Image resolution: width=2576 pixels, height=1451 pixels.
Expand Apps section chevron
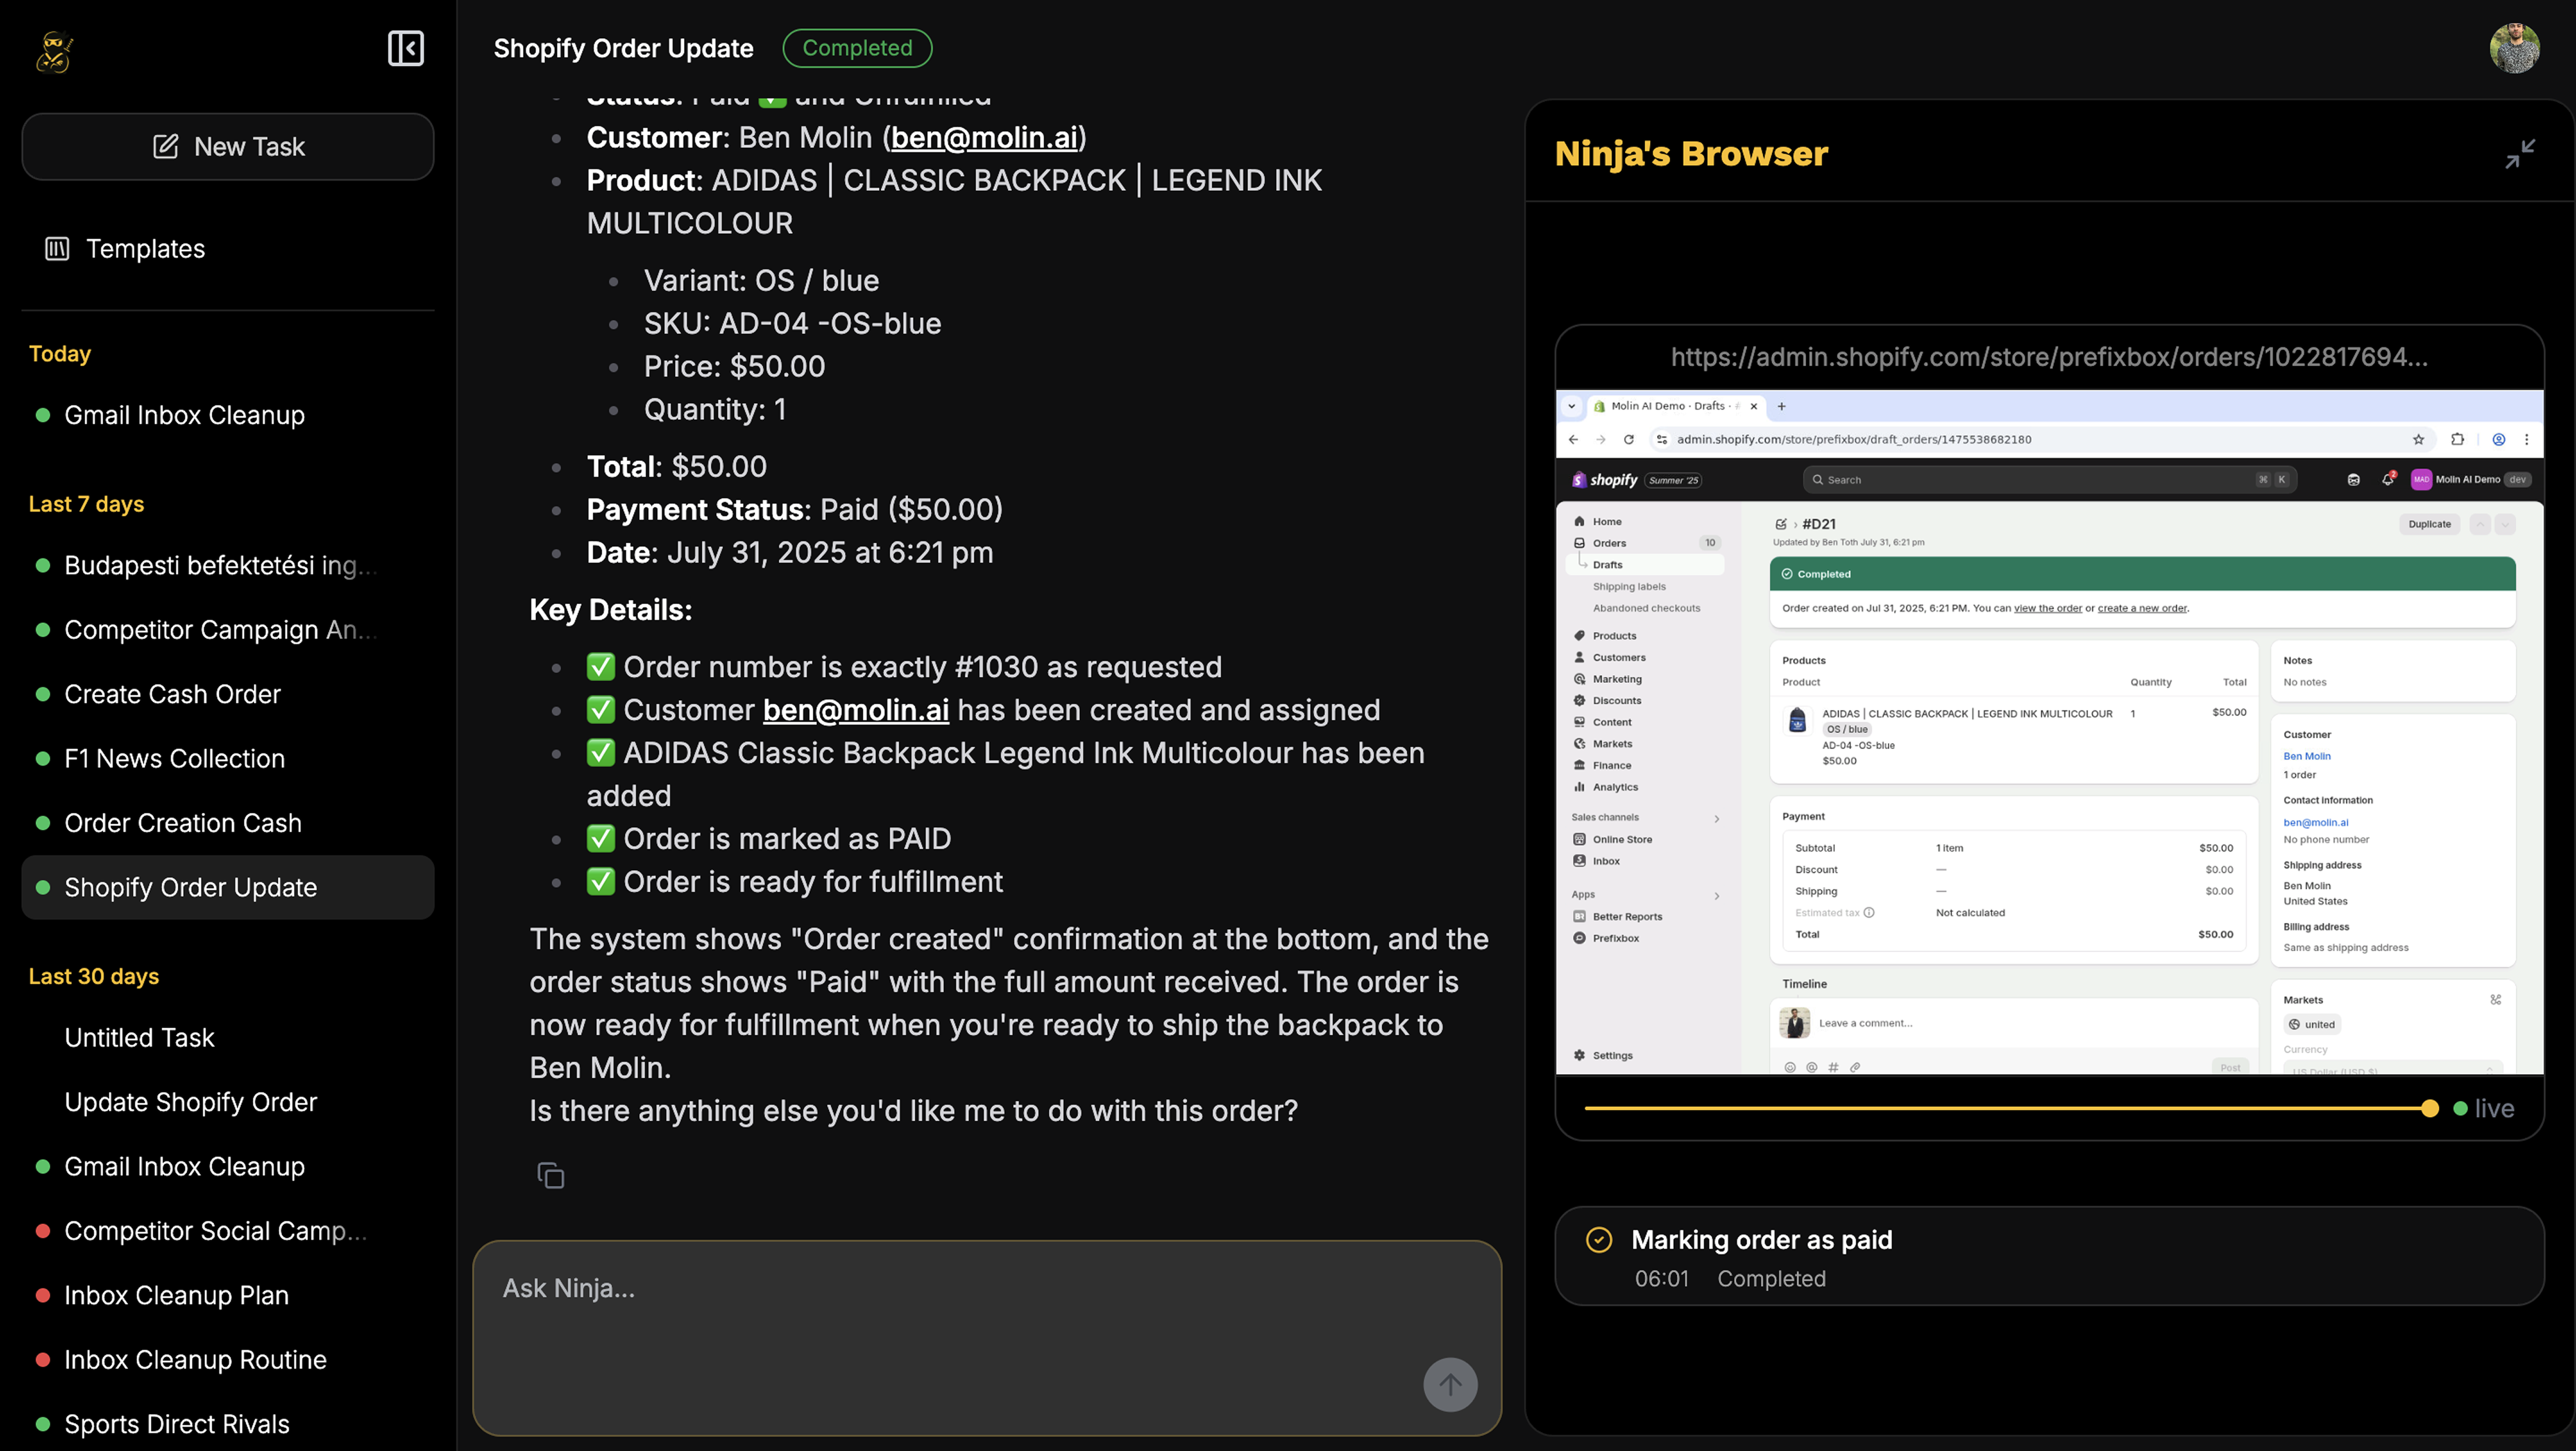1717,896
